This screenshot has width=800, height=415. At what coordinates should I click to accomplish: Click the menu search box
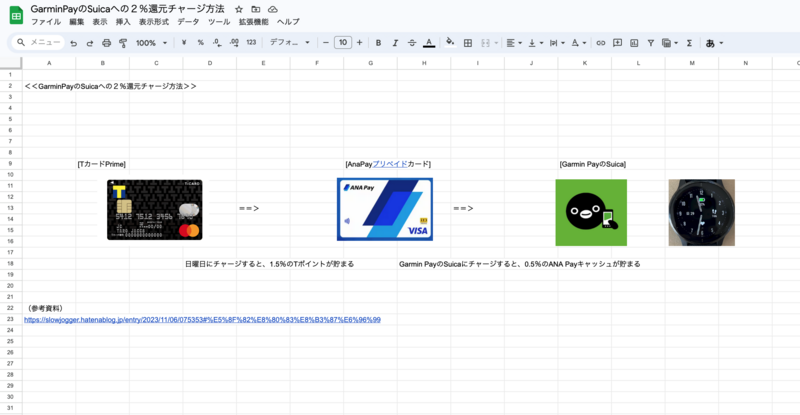[38, 42]
